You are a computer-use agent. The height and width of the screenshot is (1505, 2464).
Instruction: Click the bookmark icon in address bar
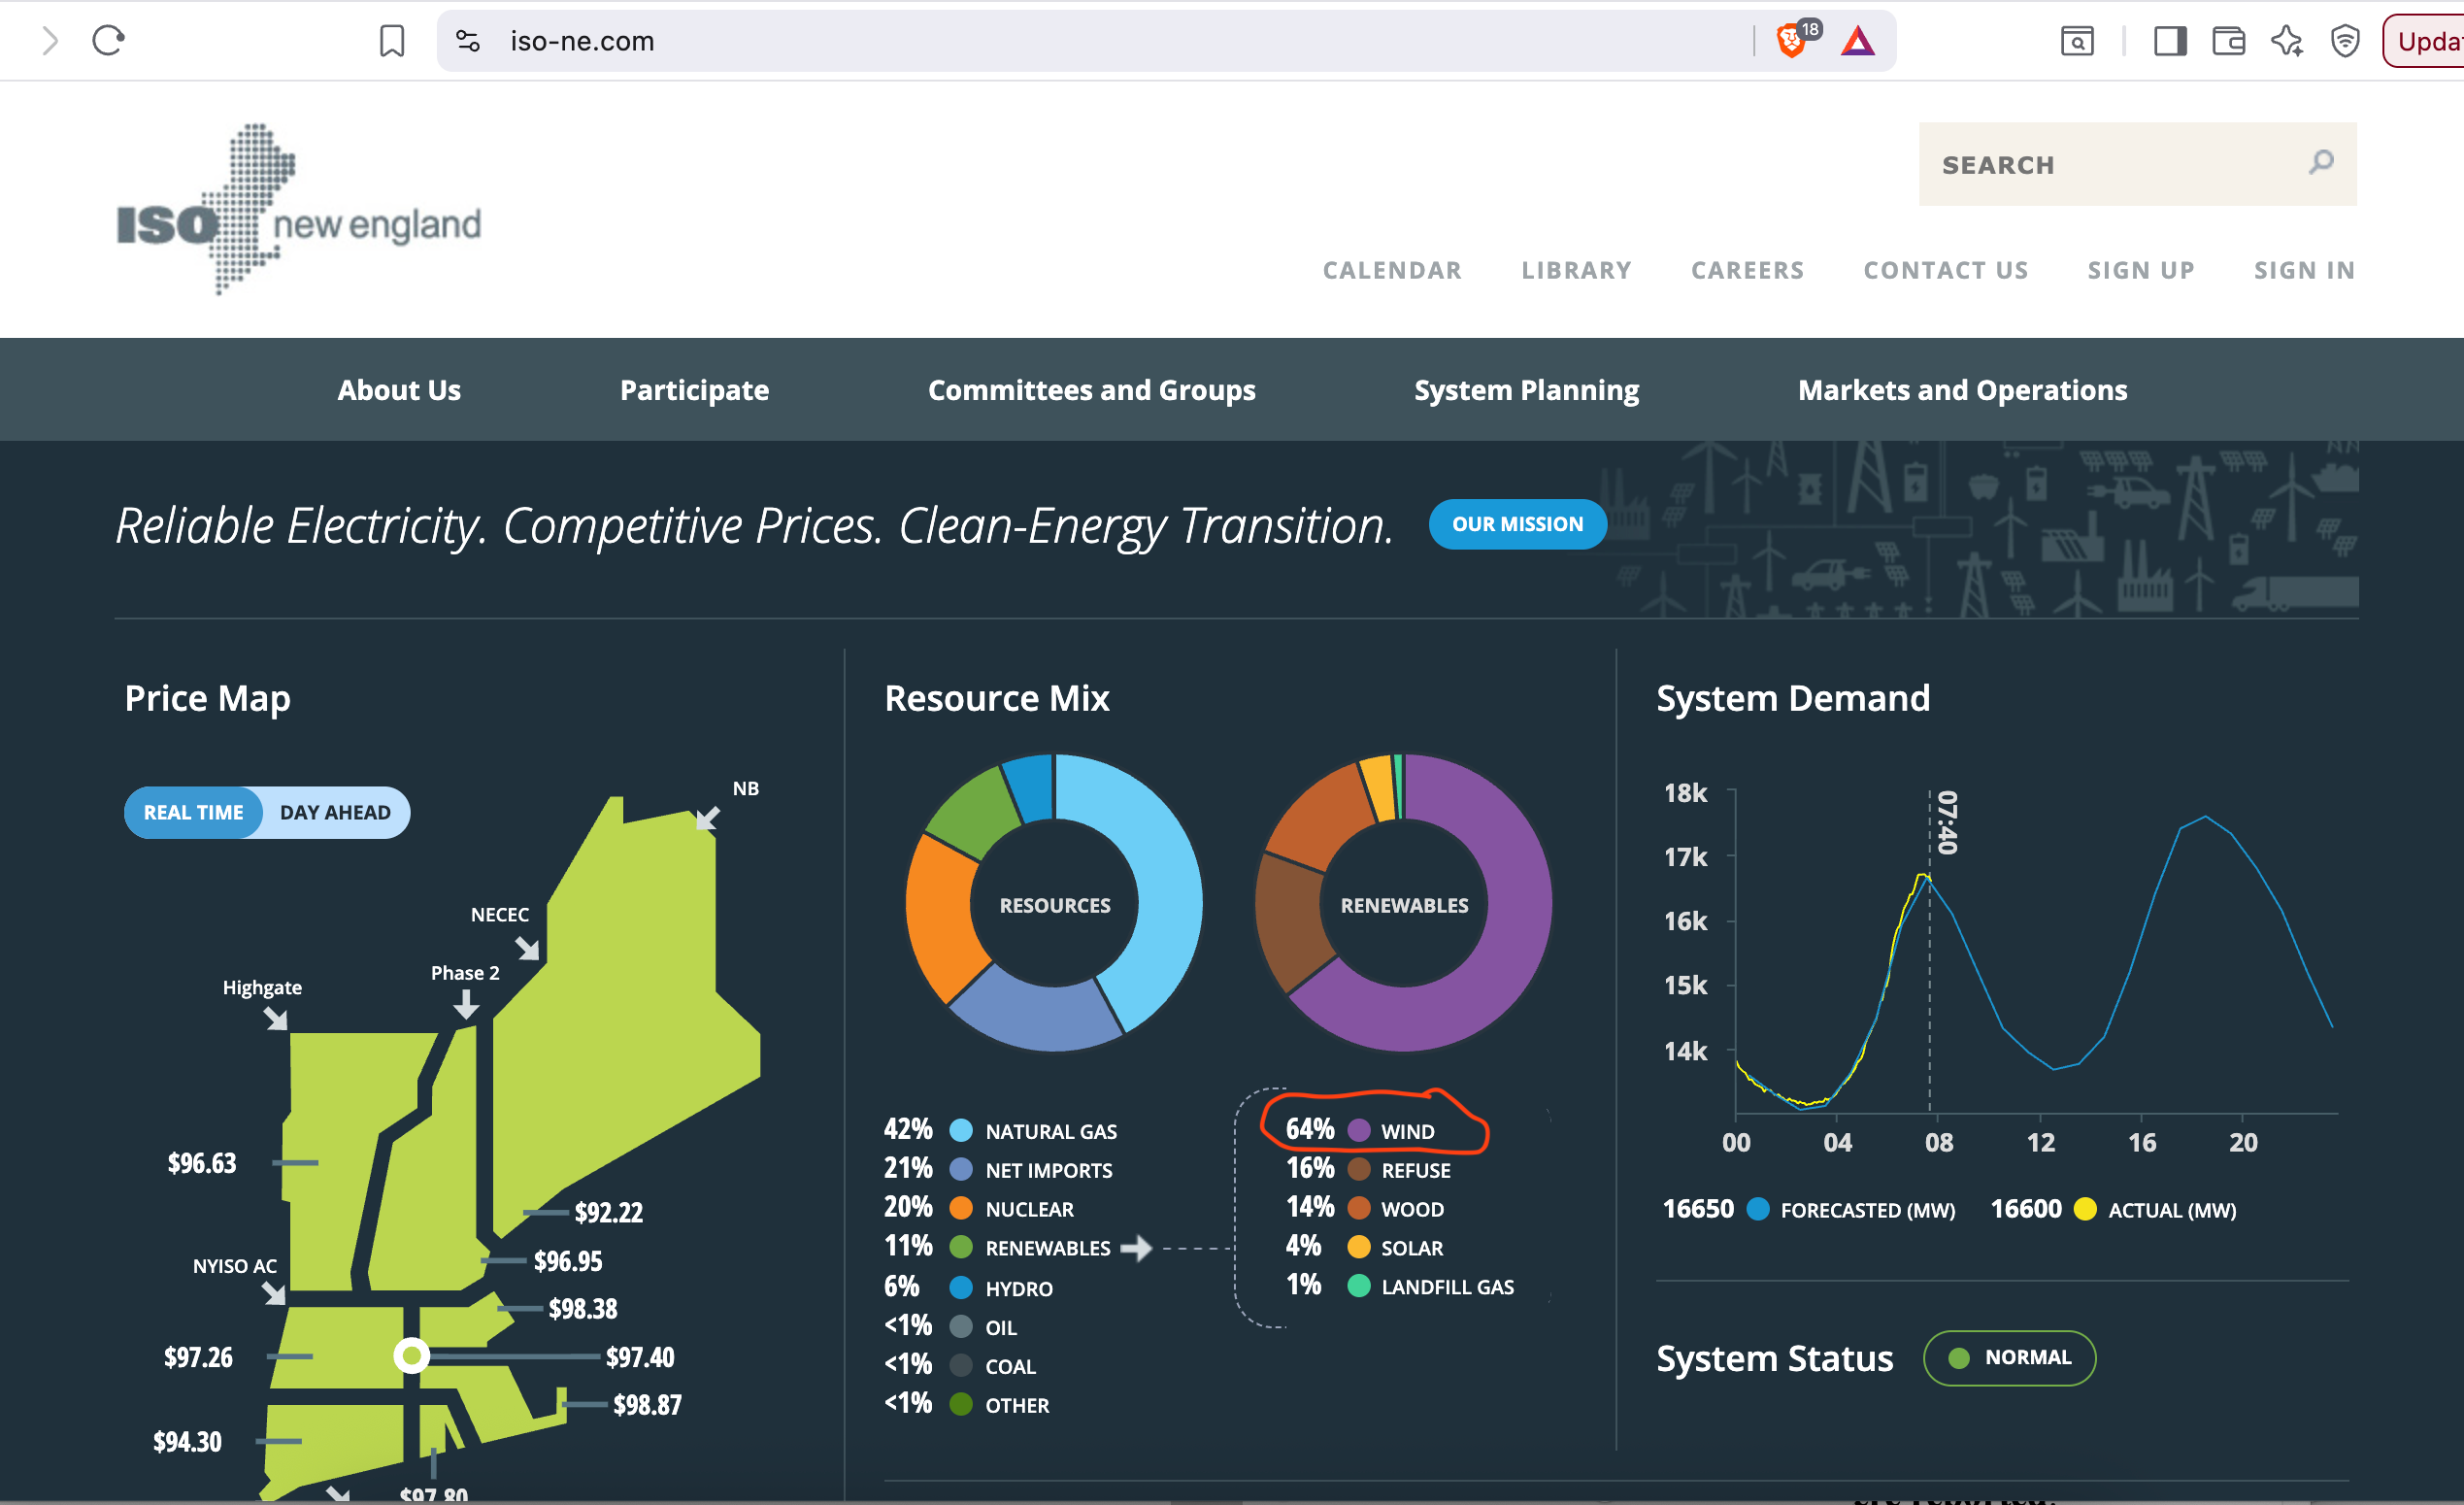[392, 41]
